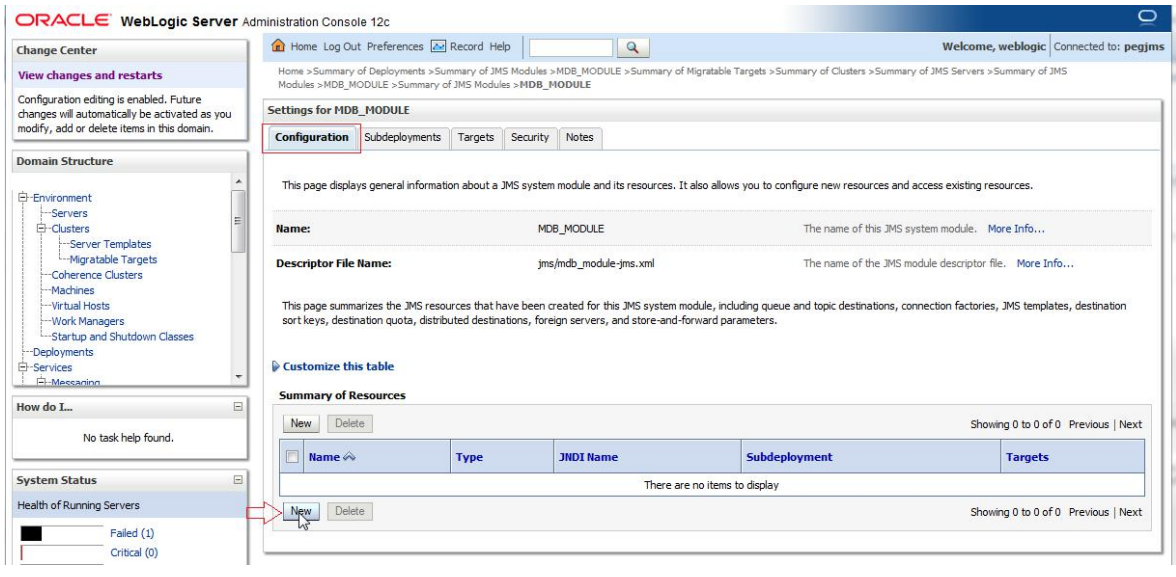Click New button below resources table

[x=301, y=512]
